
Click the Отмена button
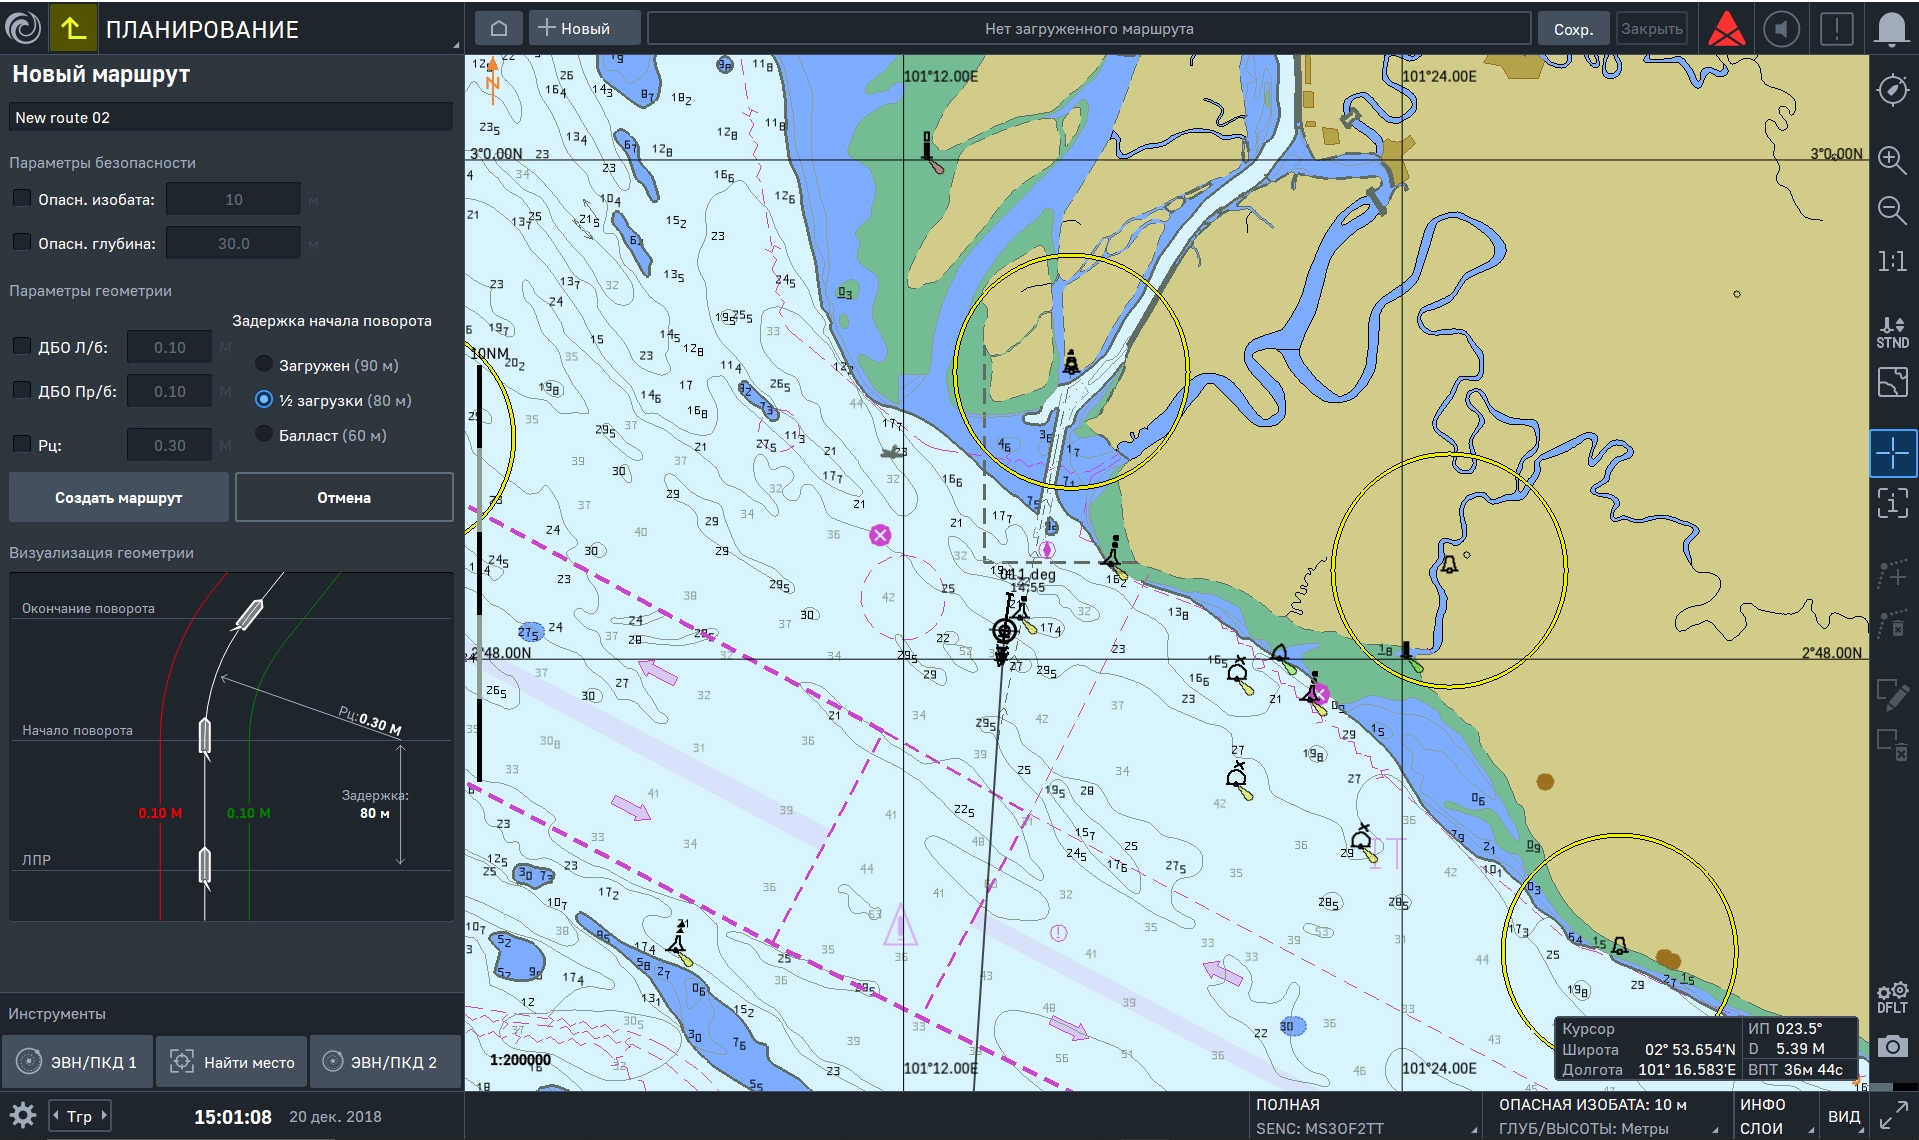tap(344, 497)
